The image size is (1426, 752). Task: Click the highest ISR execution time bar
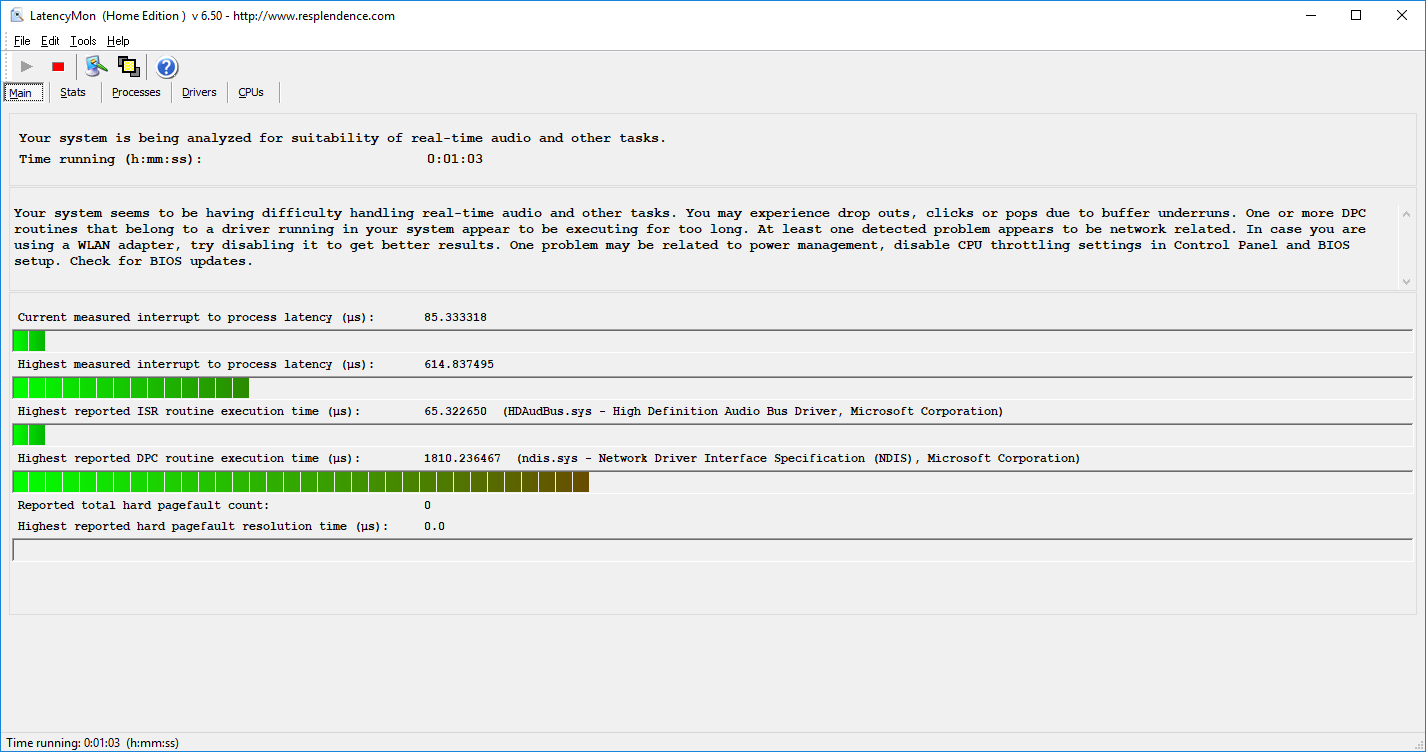tap(712, 435)
